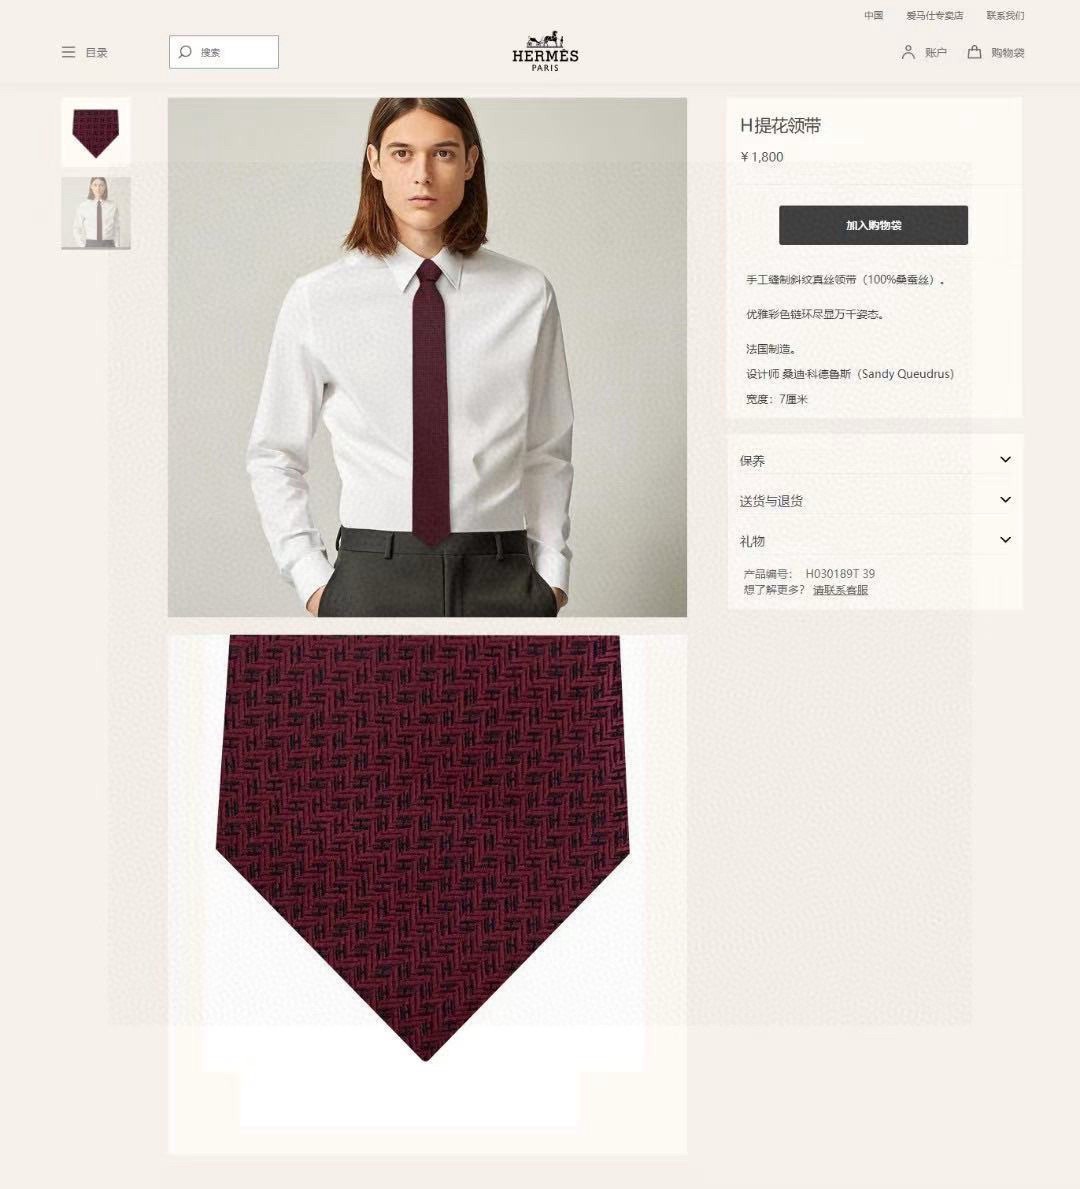This screenshot has width=1080, height=1189.
Task: Open the shopping bag icon
Action: 975,52
